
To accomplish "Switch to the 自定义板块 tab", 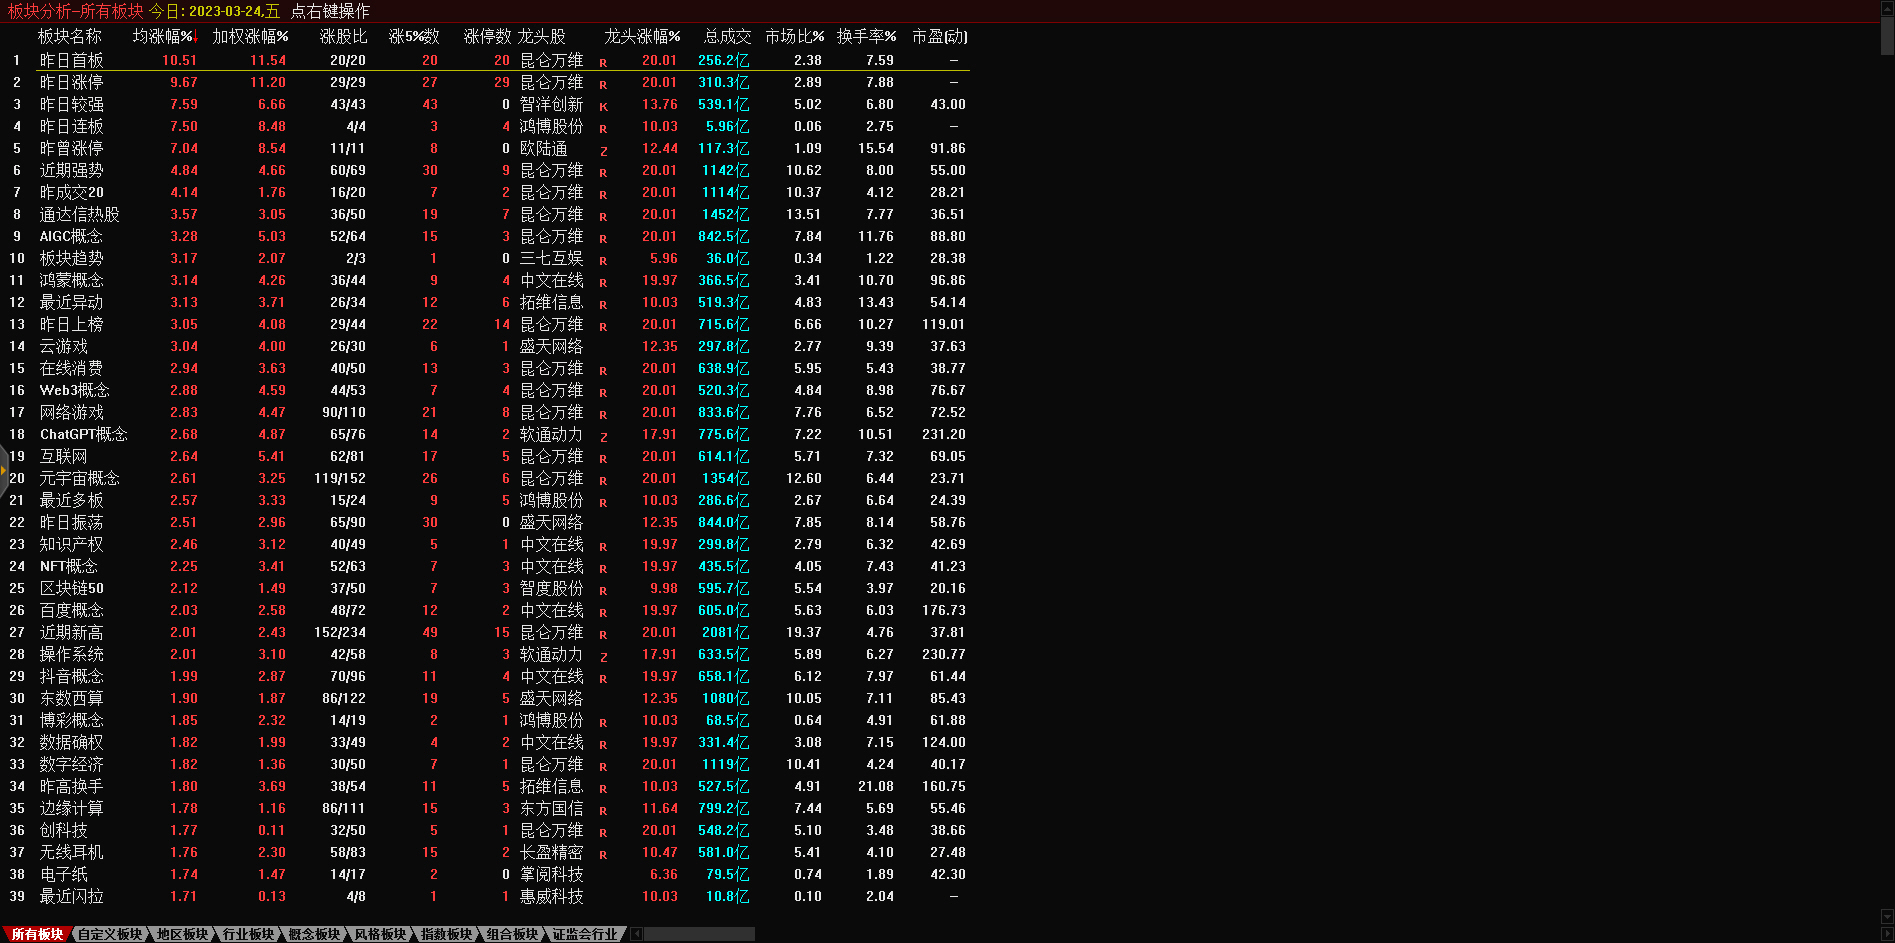I will point(110,934).
